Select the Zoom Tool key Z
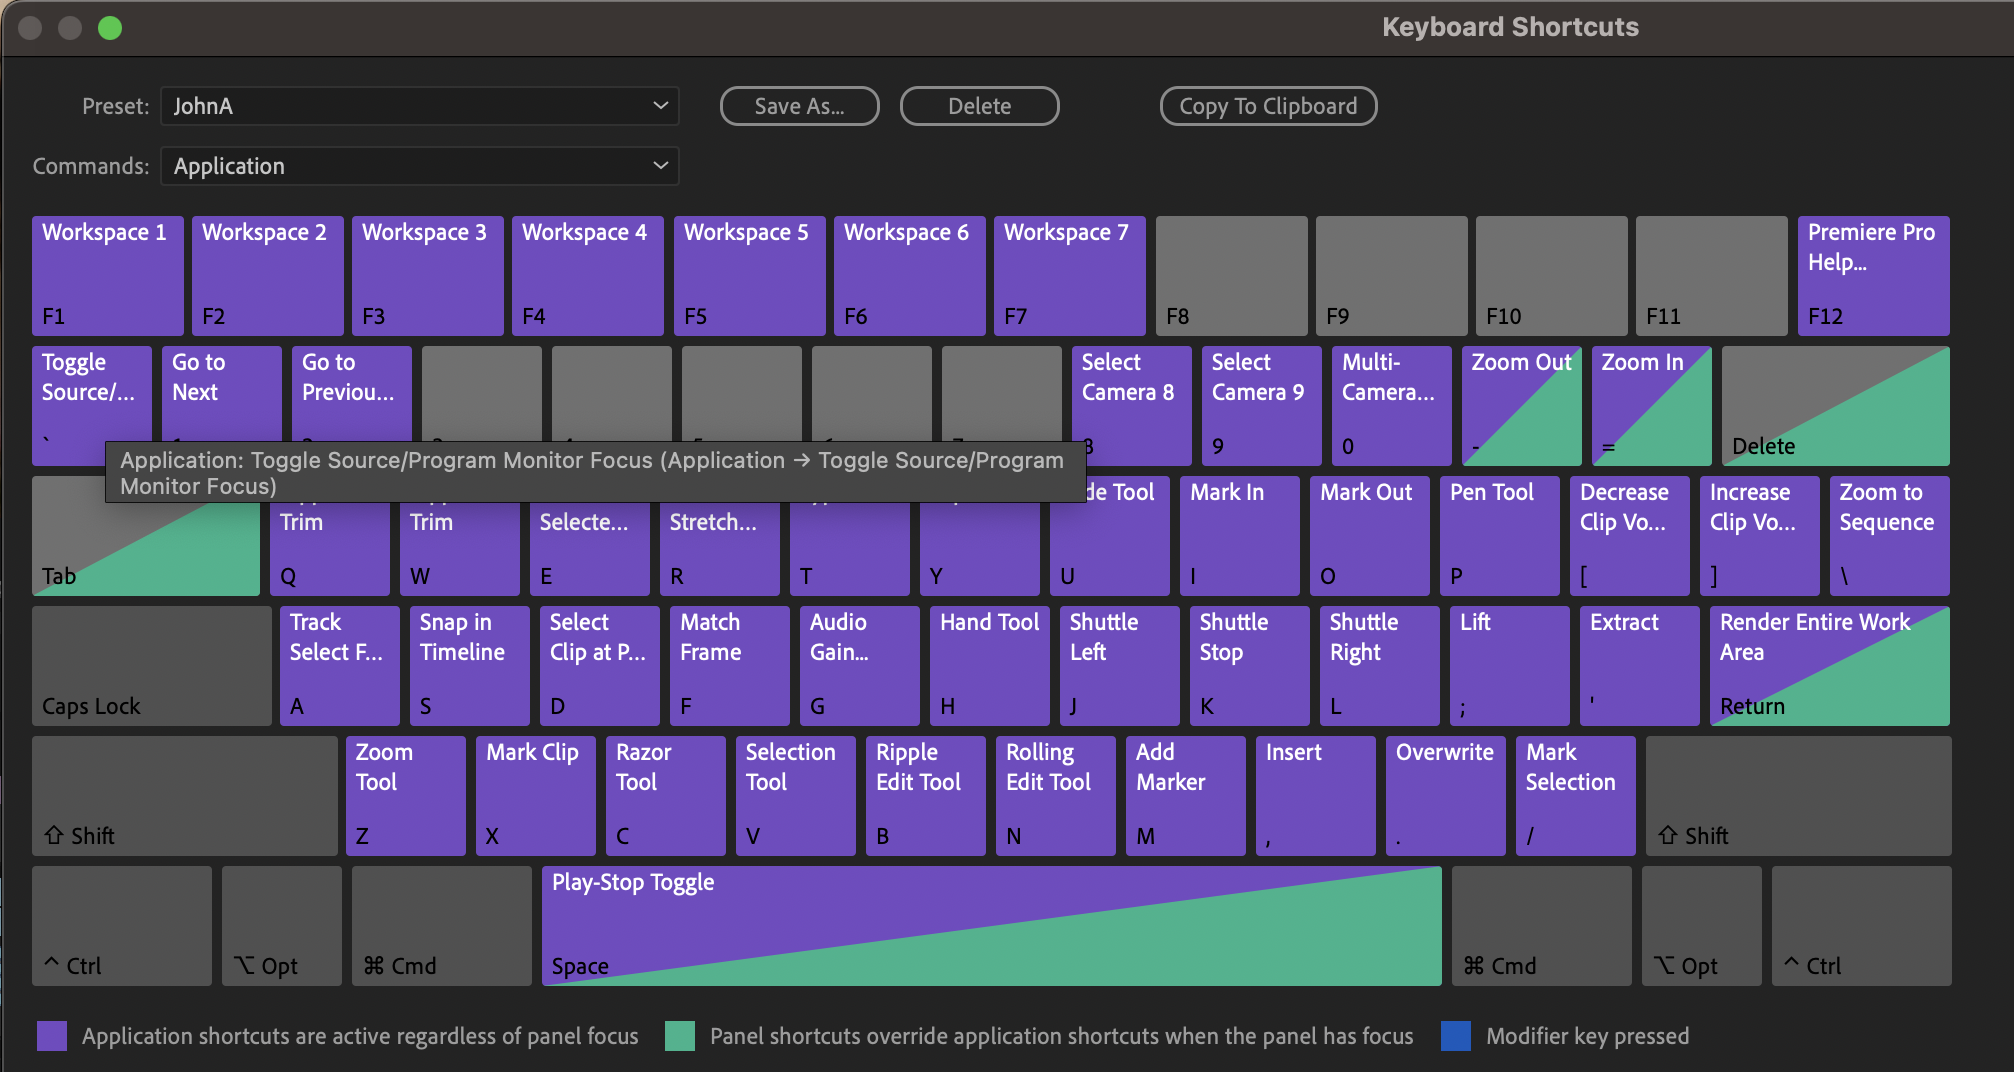The height and width of the screenshot is (1072, 2014). pos(404,796)
